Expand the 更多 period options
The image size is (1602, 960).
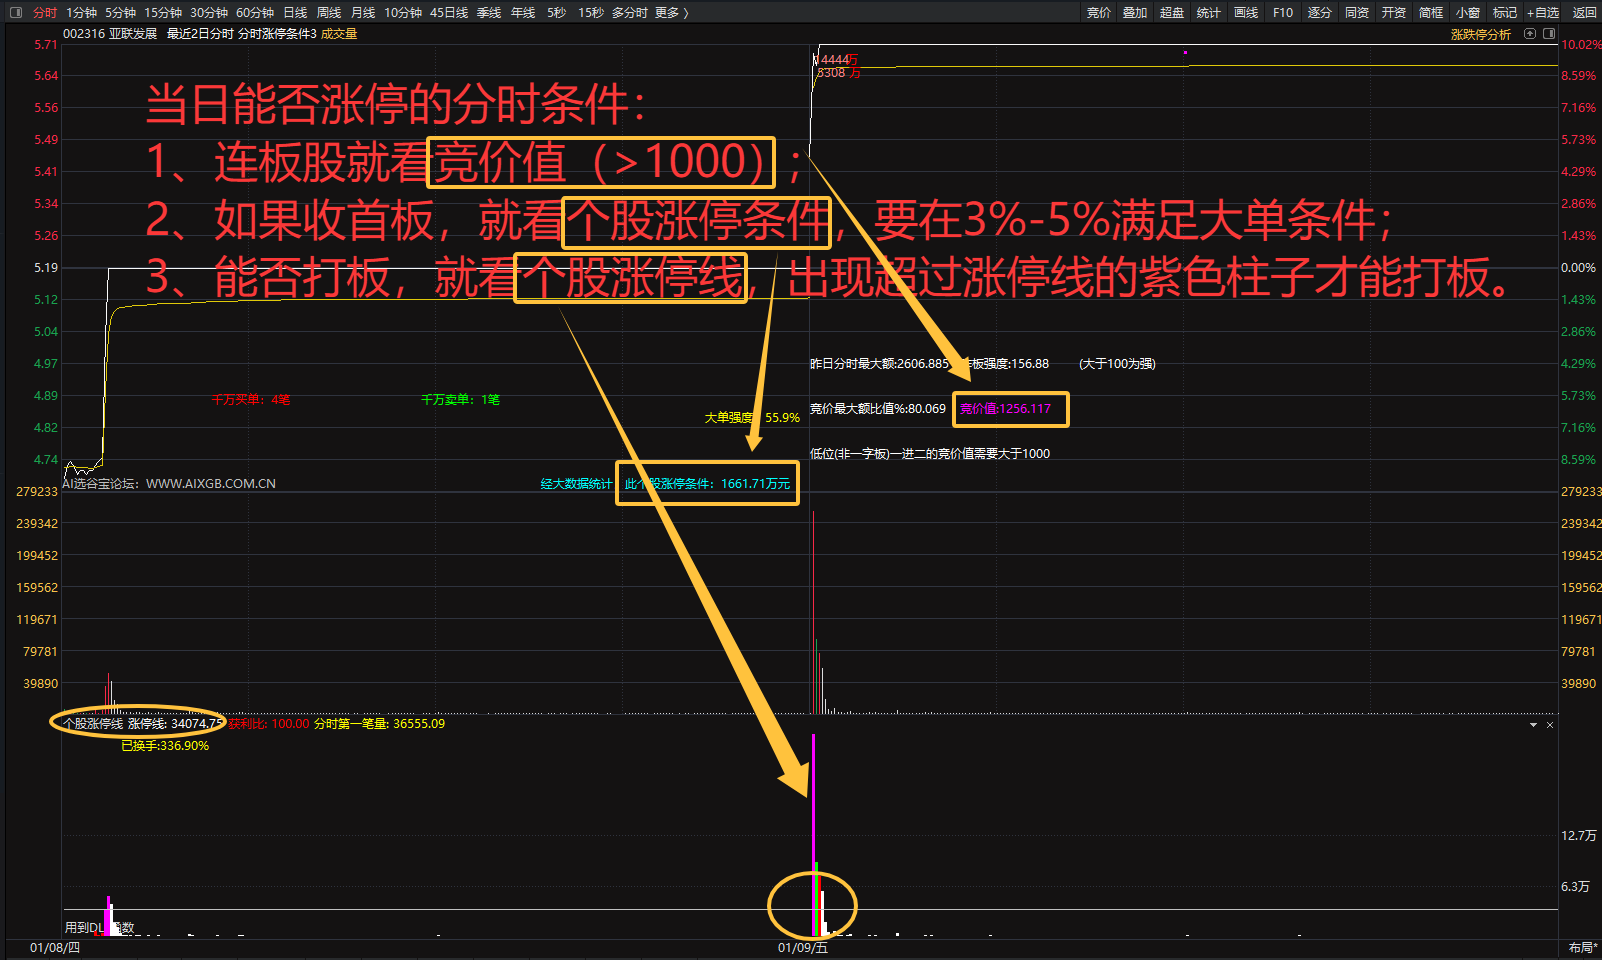pyautogui.click(x=671, y=12)
